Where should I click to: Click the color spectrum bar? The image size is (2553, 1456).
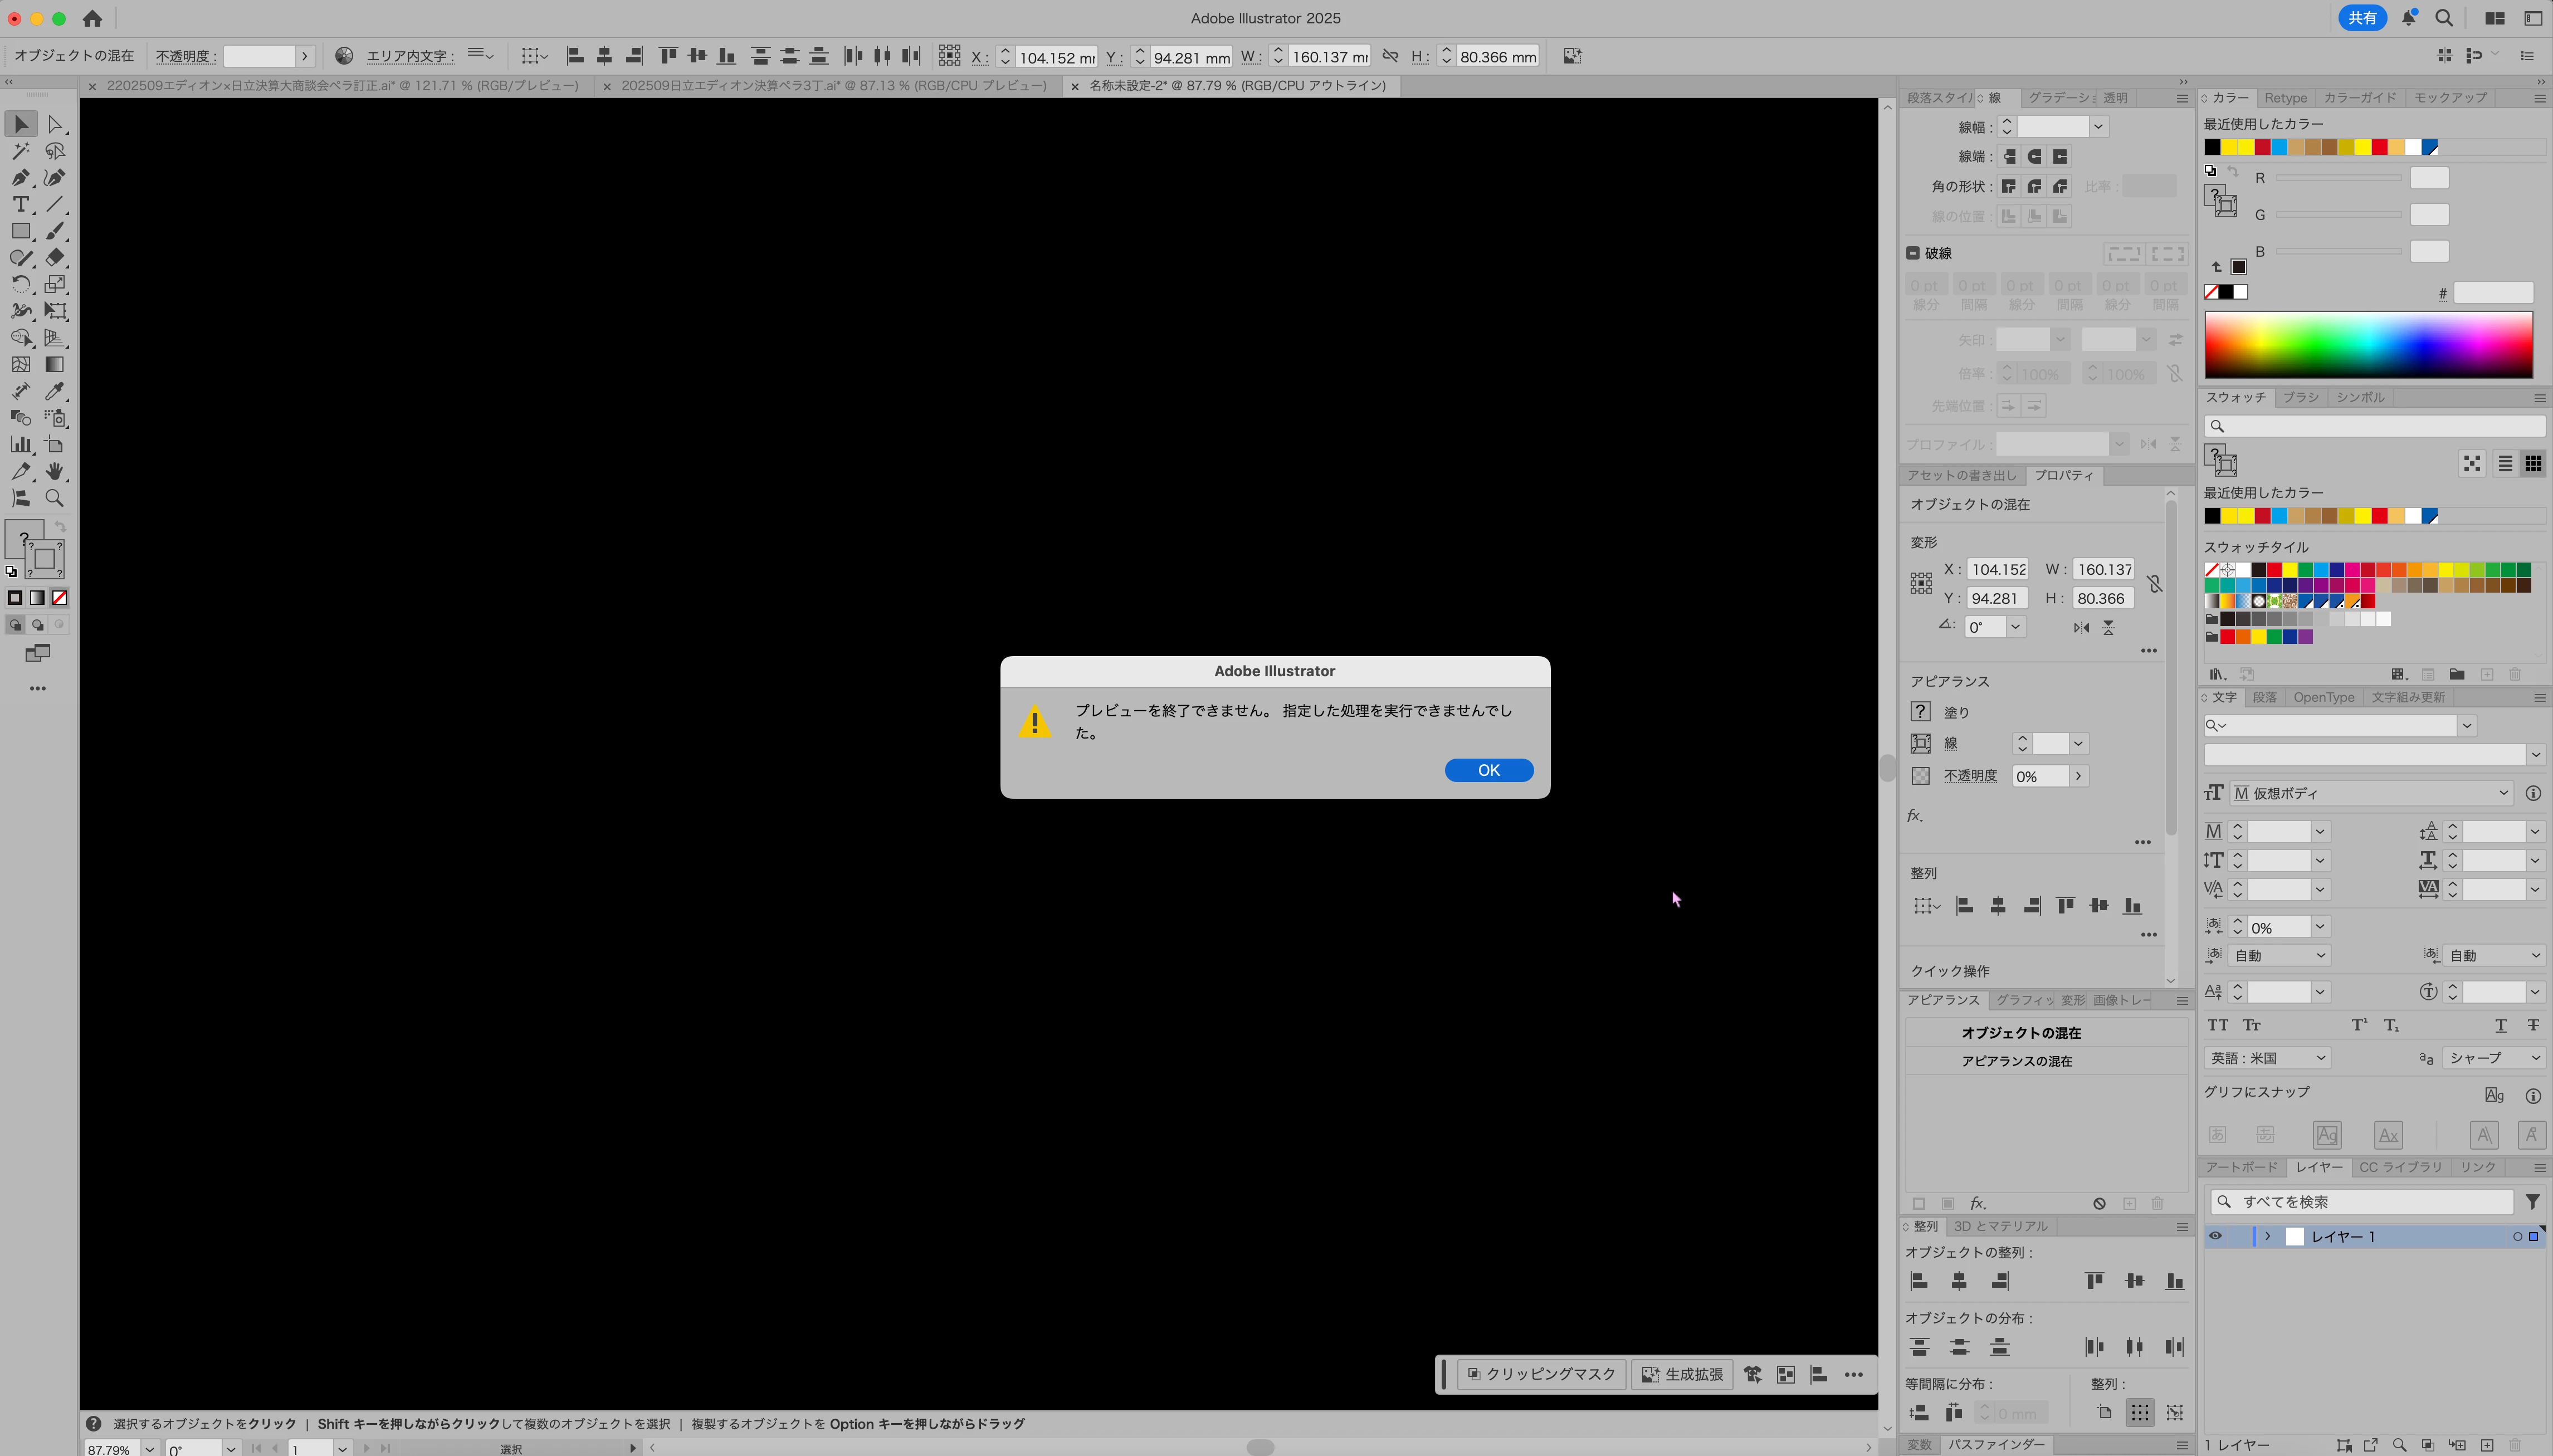tap(2368, 345)
